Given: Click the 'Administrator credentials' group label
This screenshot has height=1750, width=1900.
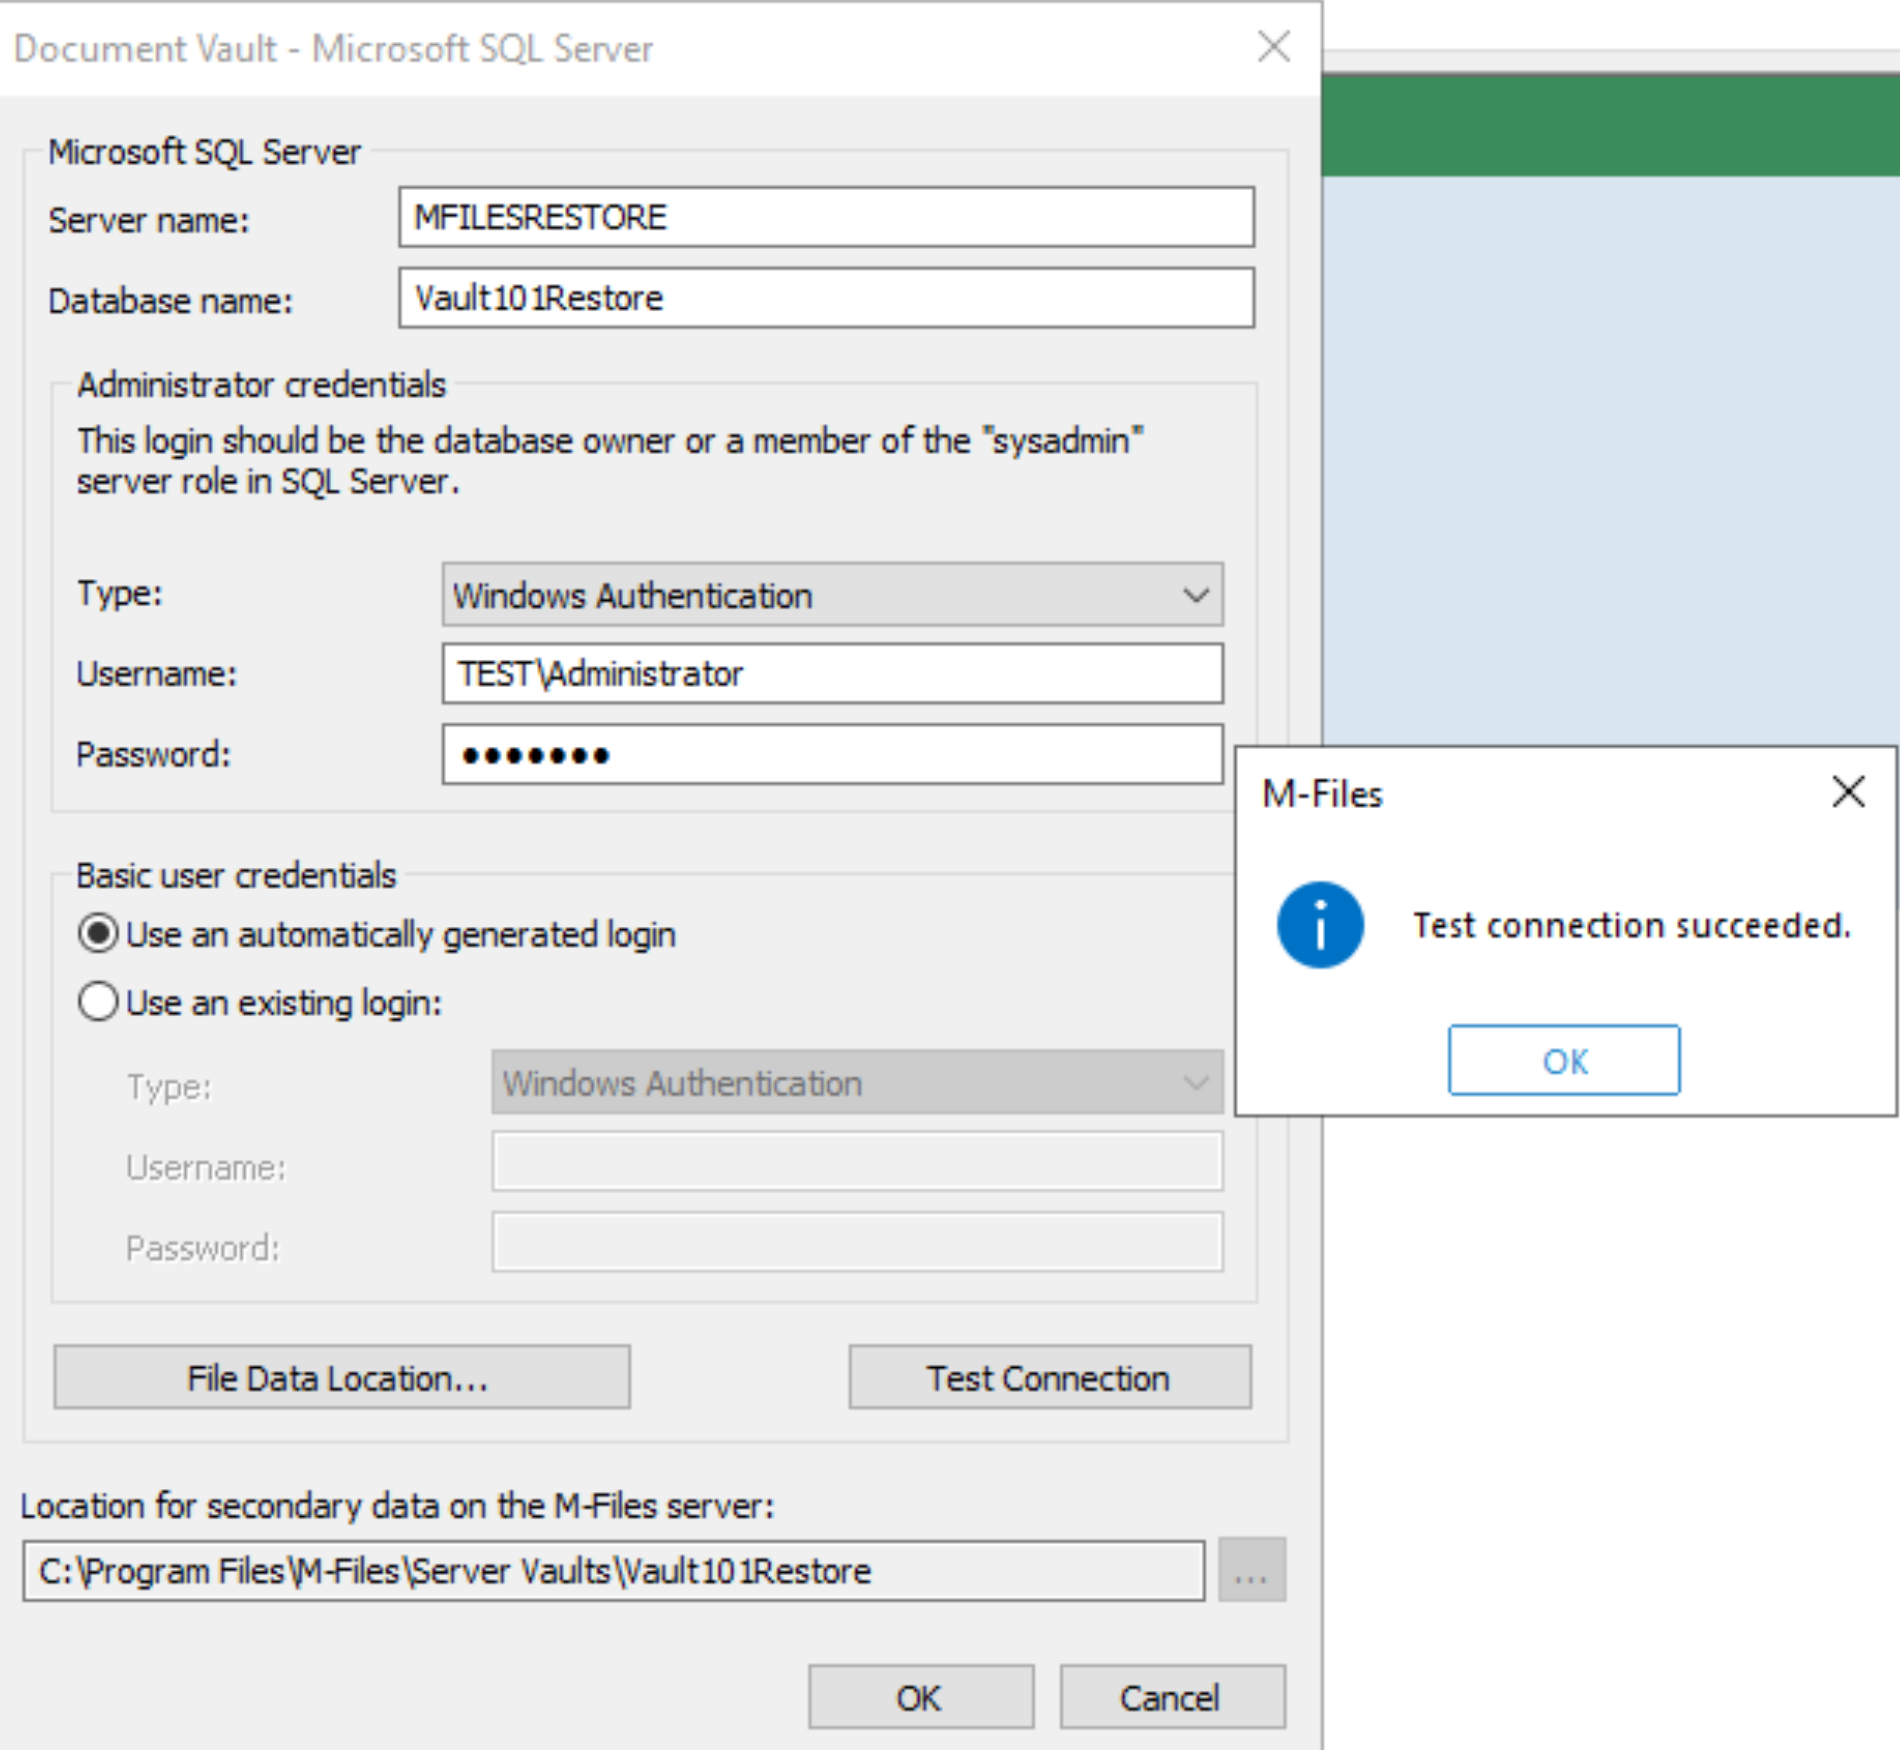Looking at the screenshot, I should pyautogui.click(x=261, y=385).
